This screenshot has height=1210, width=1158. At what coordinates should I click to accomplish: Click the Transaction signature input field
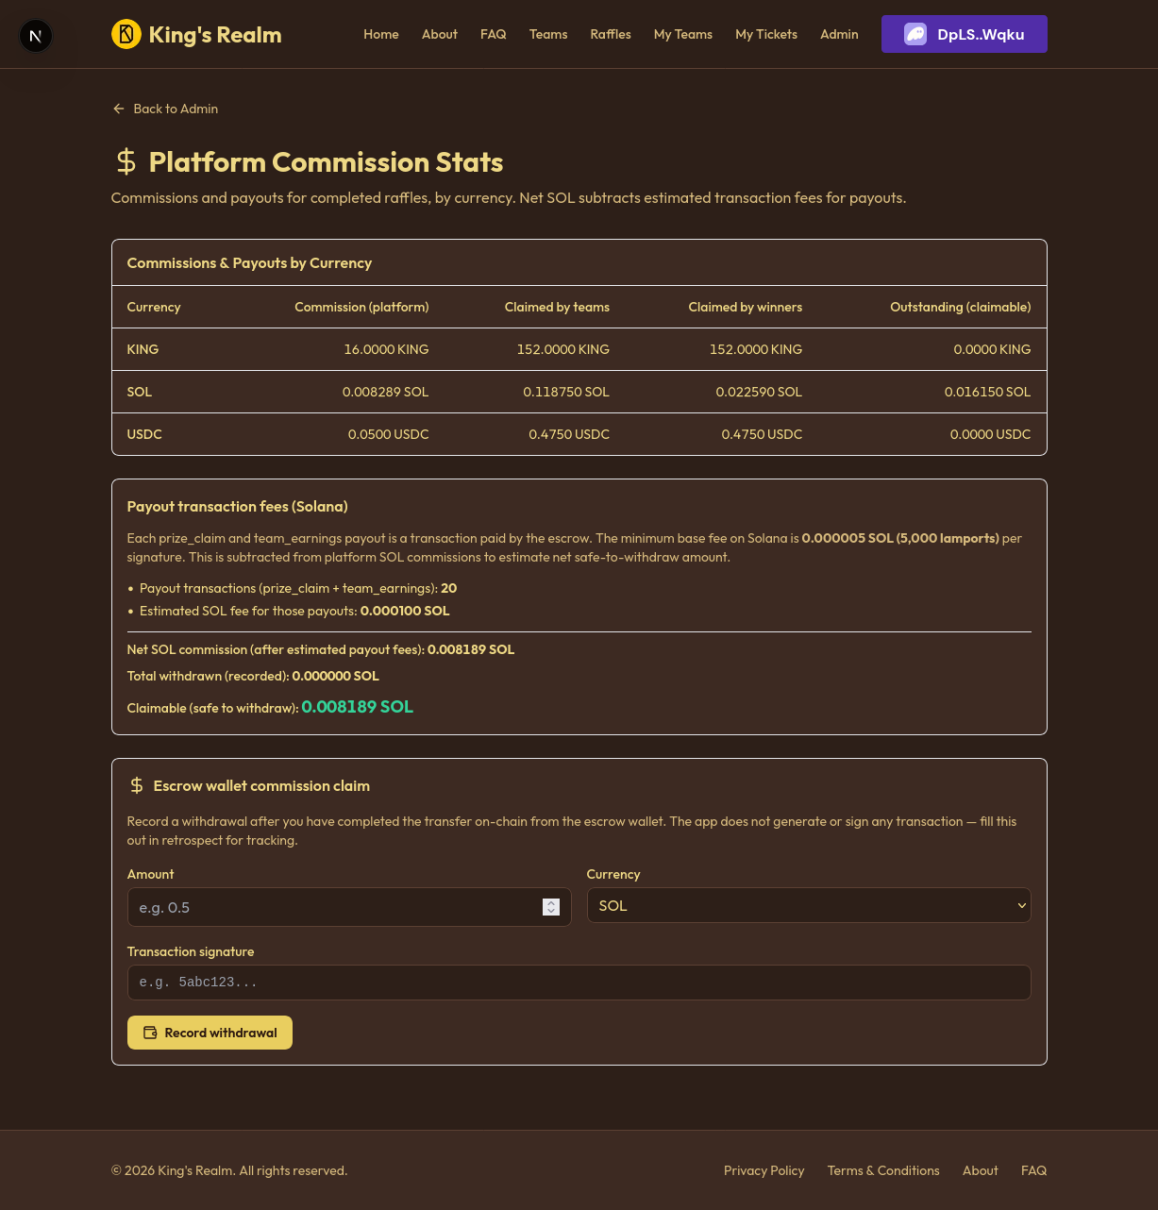point(579,982)
